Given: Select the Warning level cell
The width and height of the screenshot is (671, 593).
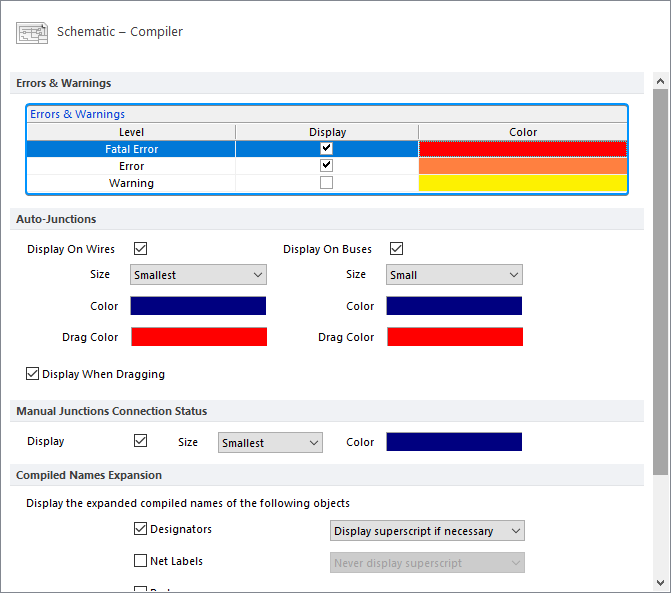Looking at the screenshot, I should pyautogui.click(x=131, y=183).
